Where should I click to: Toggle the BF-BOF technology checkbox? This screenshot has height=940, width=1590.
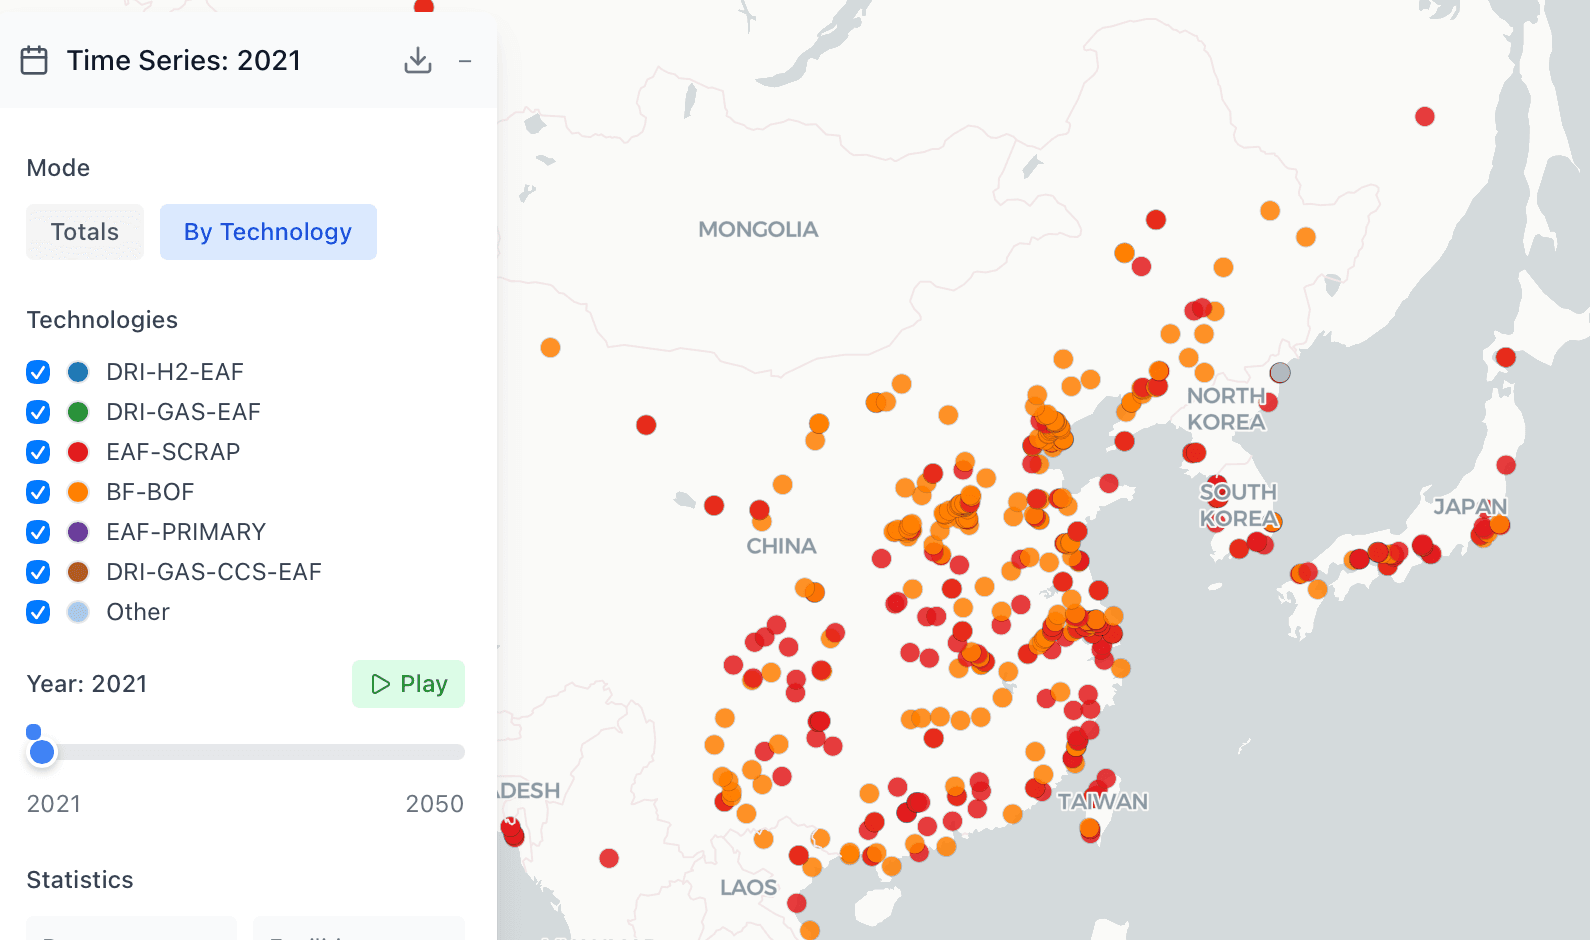[x=38, y=492]
